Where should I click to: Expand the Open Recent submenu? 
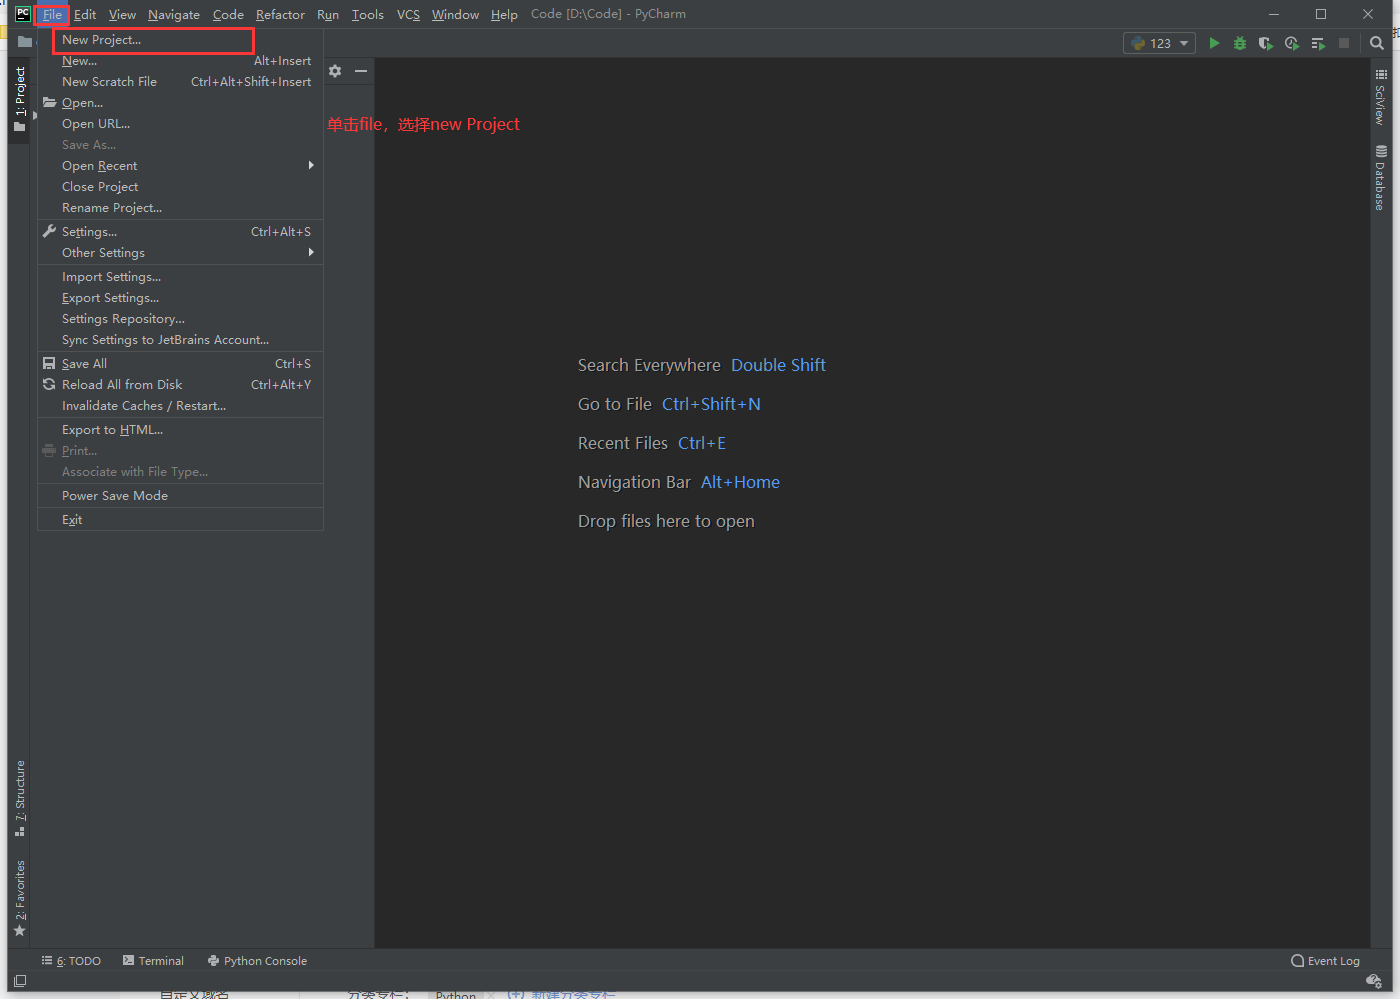180,166
